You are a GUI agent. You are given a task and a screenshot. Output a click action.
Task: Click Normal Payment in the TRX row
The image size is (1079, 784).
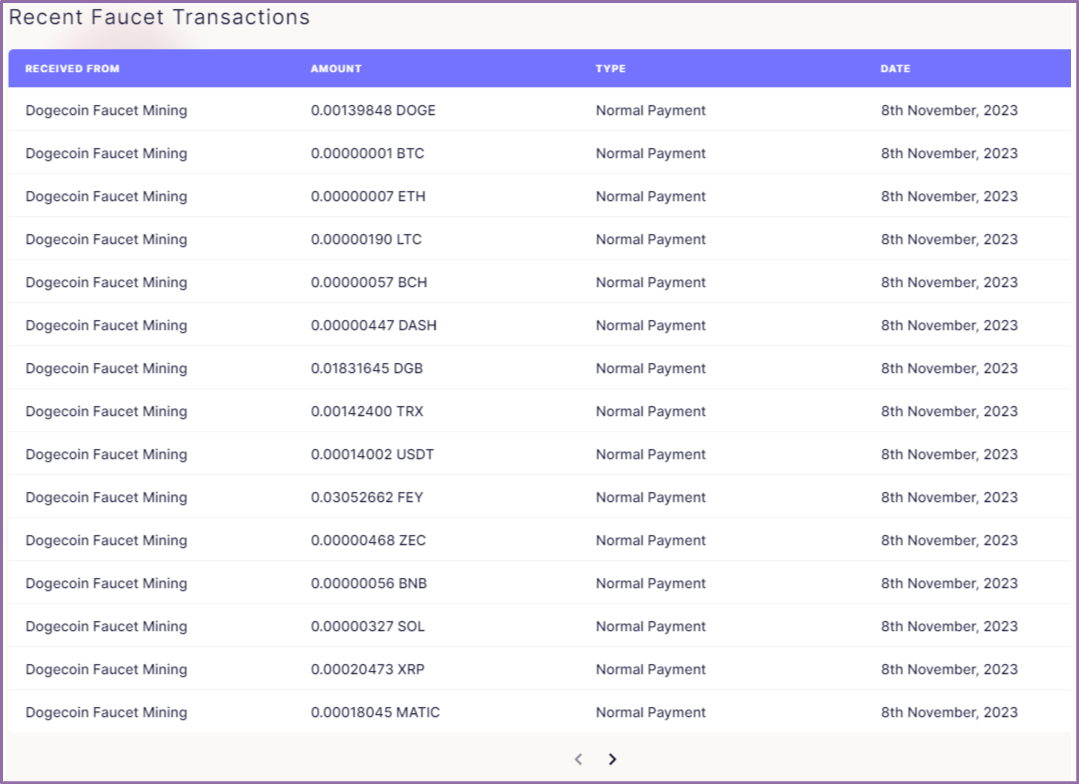[650, 412]
